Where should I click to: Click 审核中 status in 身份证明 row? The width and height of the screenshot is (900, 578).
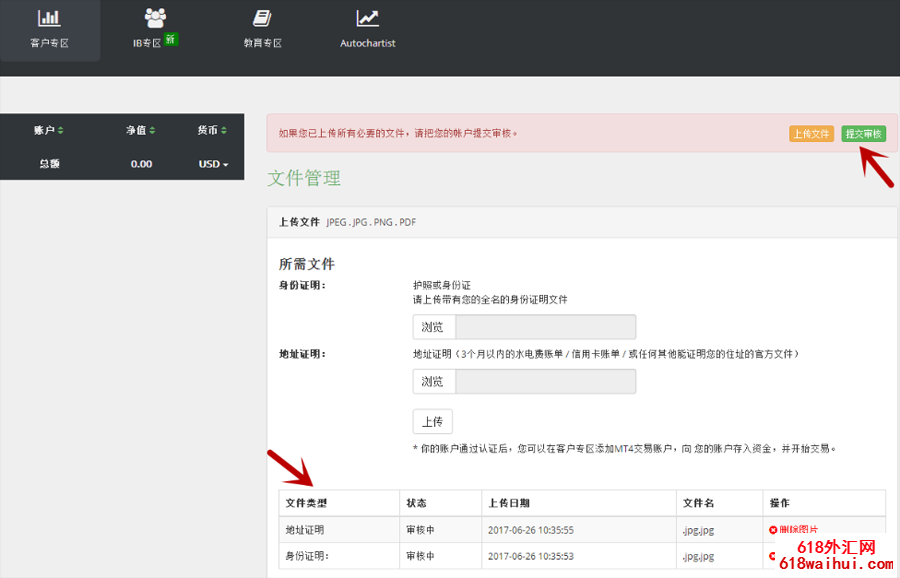(x=421, y=556)
